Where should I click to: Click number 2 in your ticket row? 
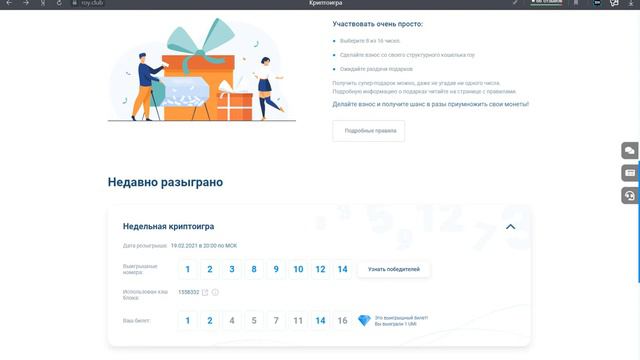click(210, 321)
